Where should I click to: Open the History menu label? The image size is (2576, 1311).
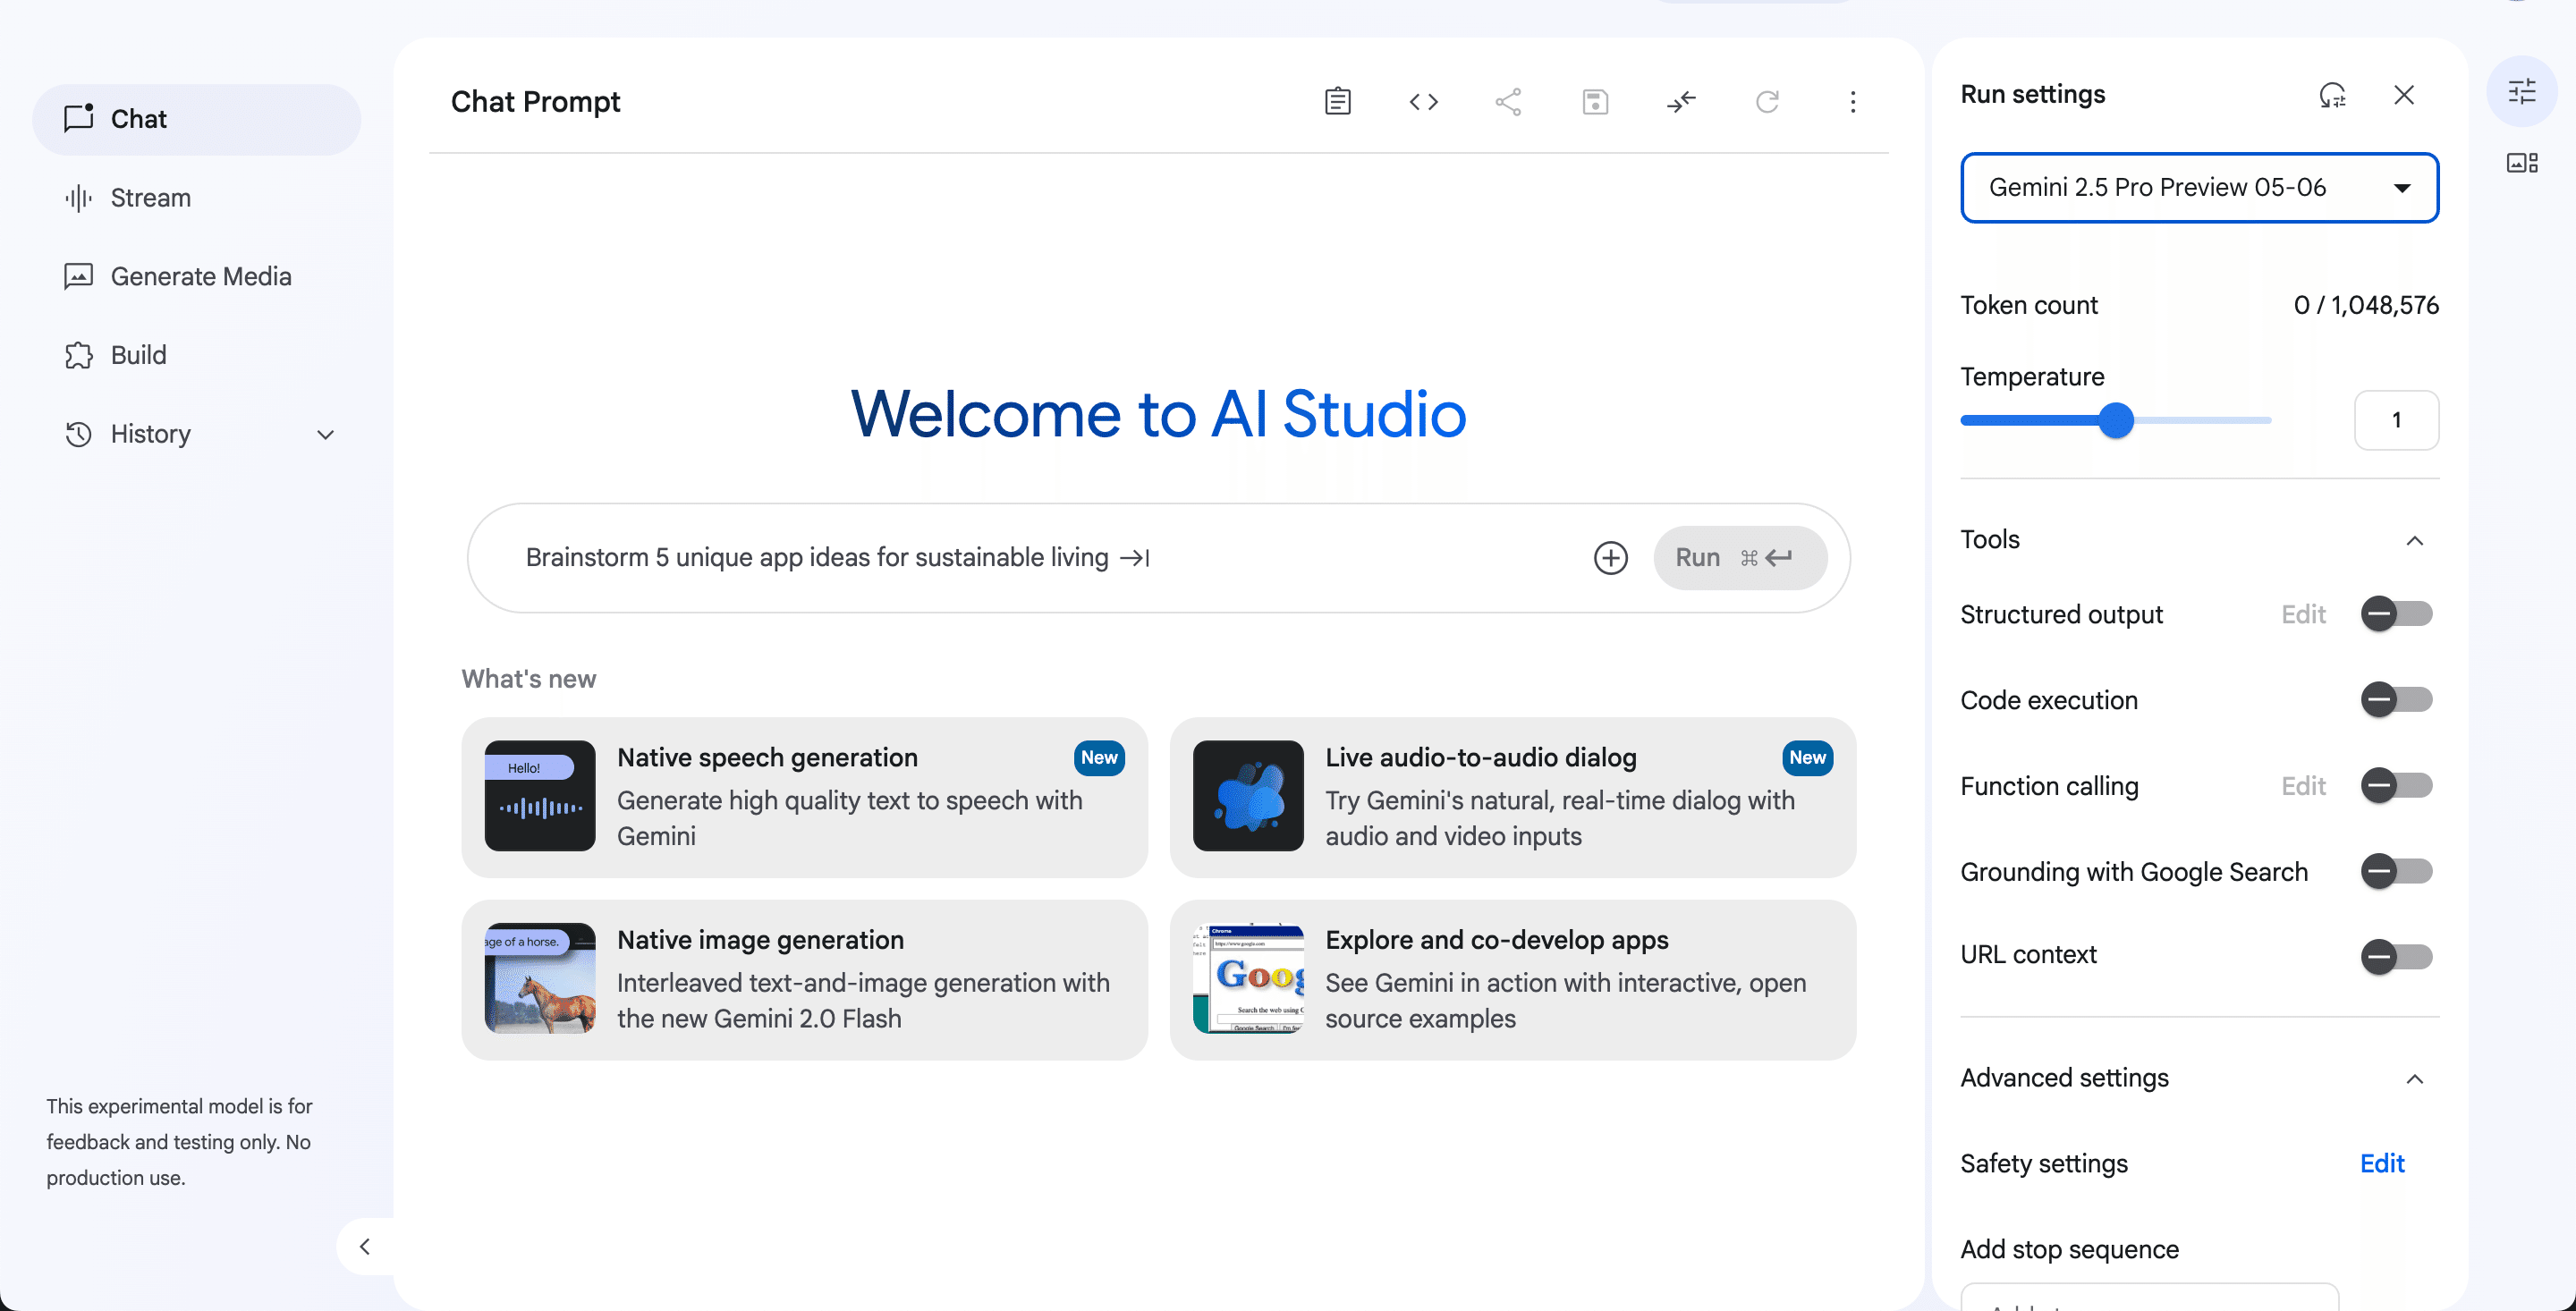click(x=151, y=434)
